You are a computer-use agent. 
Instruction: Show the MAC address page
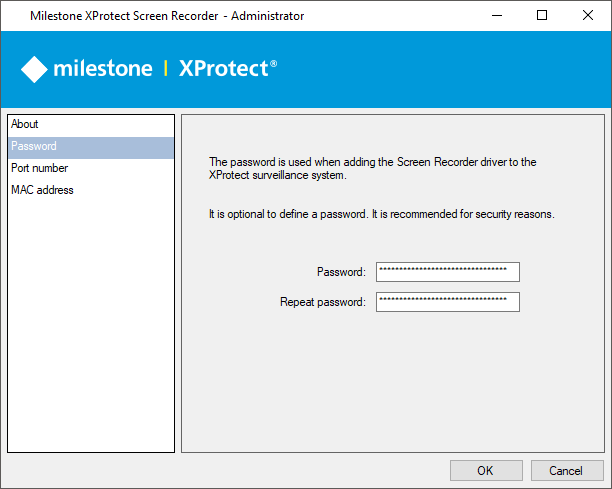42,190
